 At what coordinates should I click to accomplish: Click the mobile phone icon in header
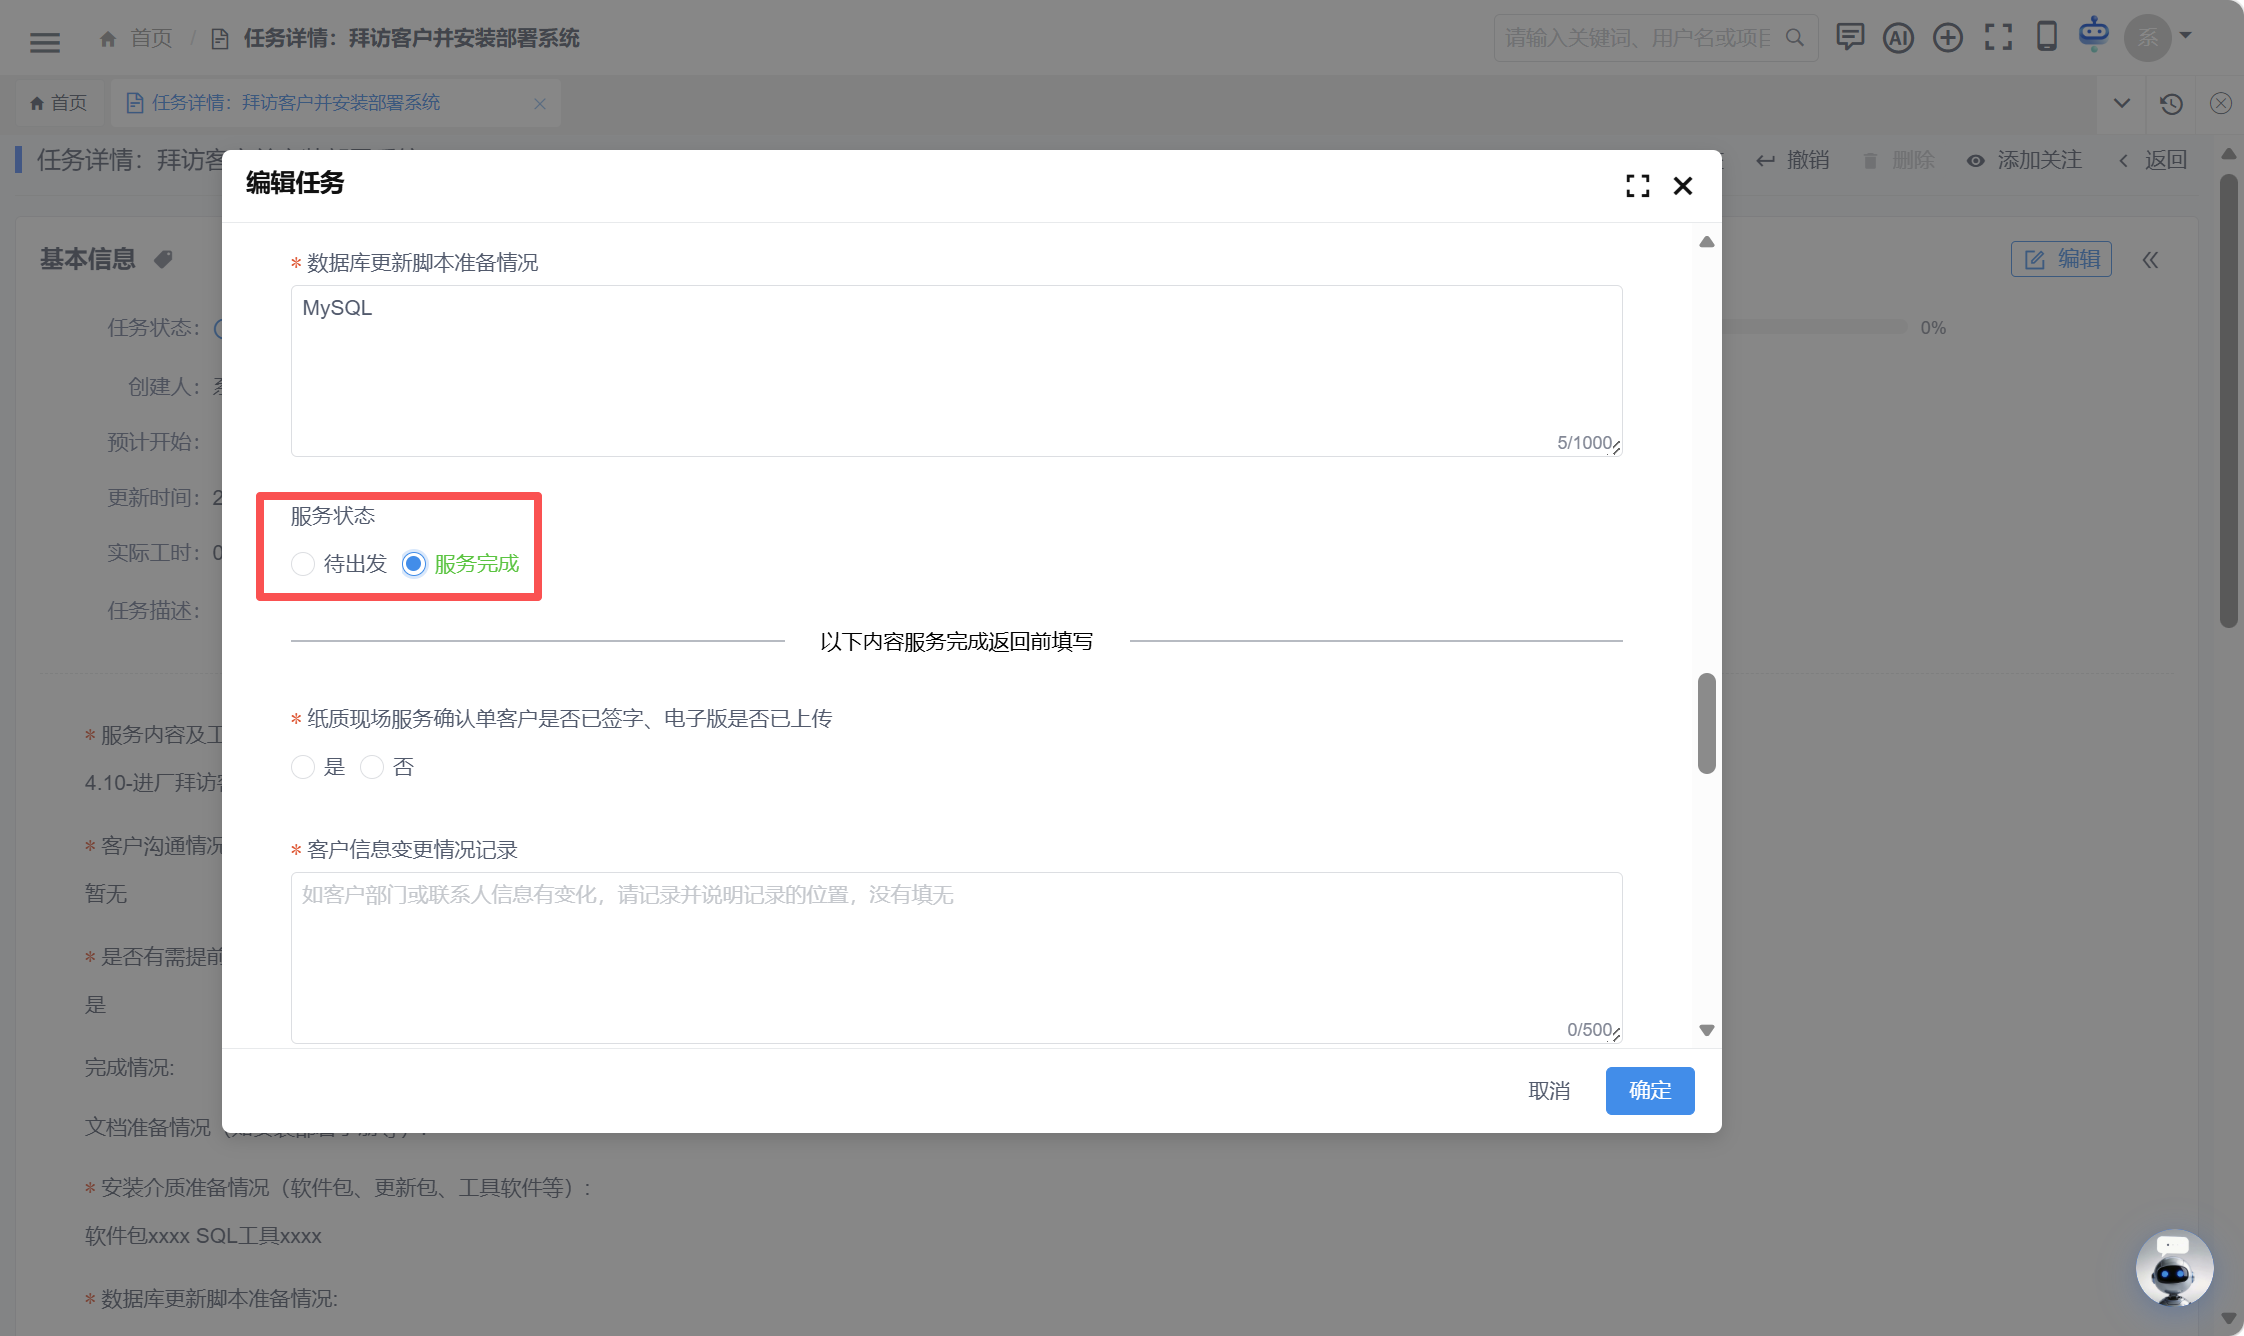2047,36
